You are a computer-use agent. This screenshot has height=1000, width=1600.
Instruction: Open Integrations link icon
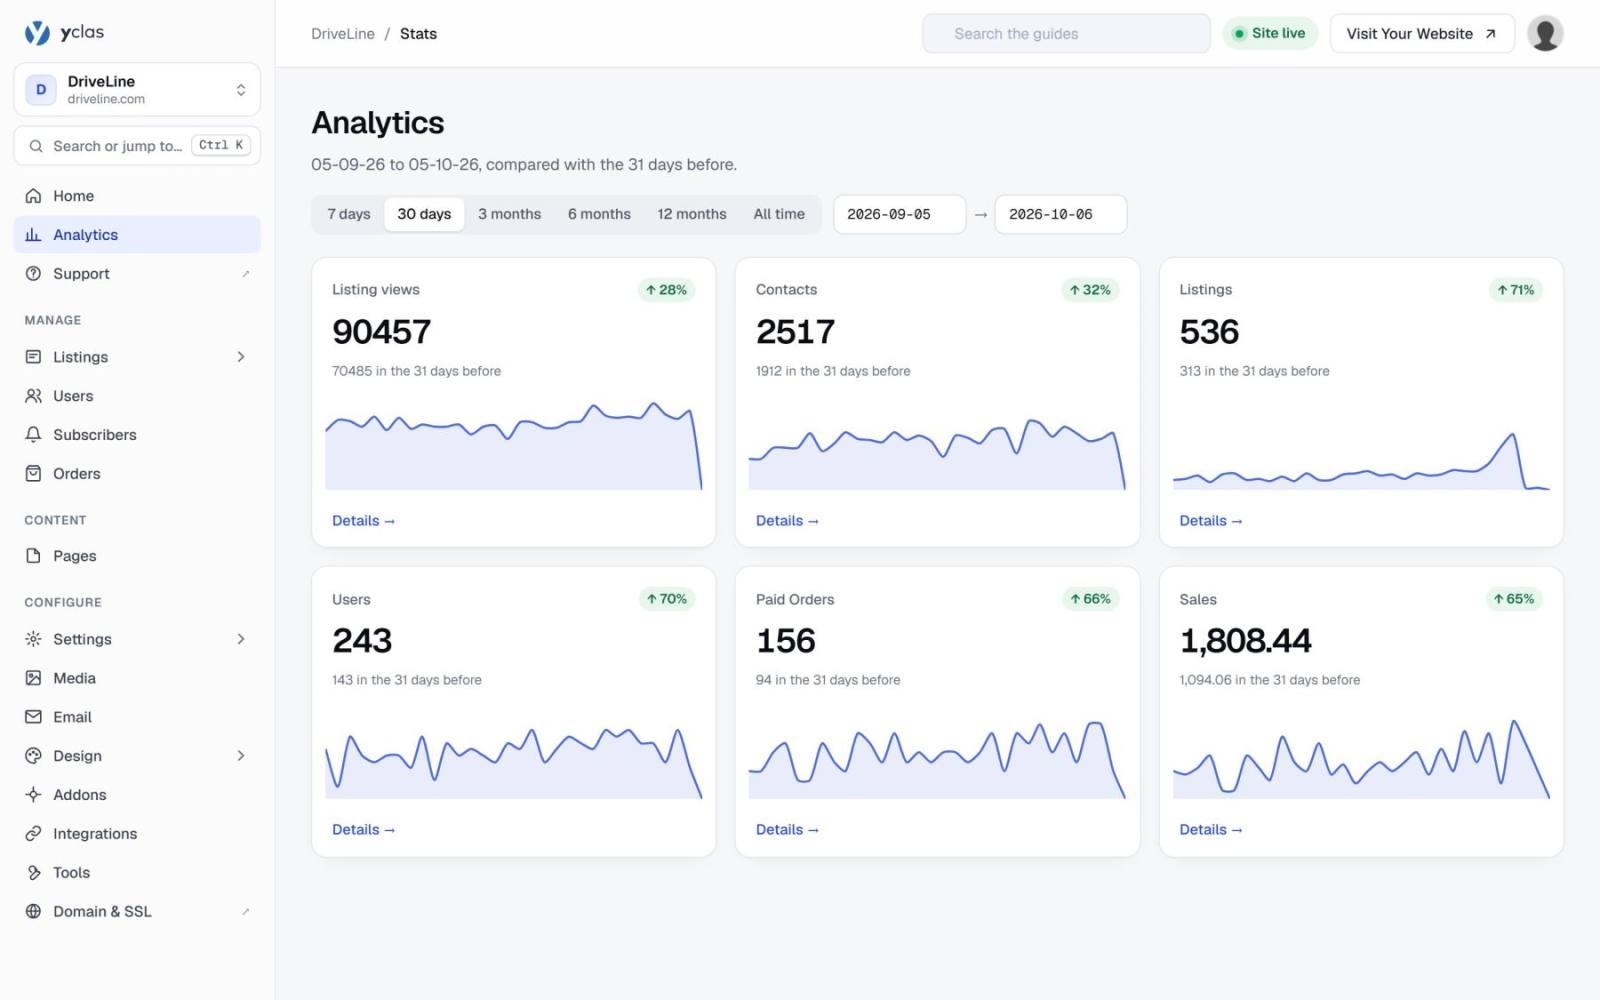(x=33, y=834)
